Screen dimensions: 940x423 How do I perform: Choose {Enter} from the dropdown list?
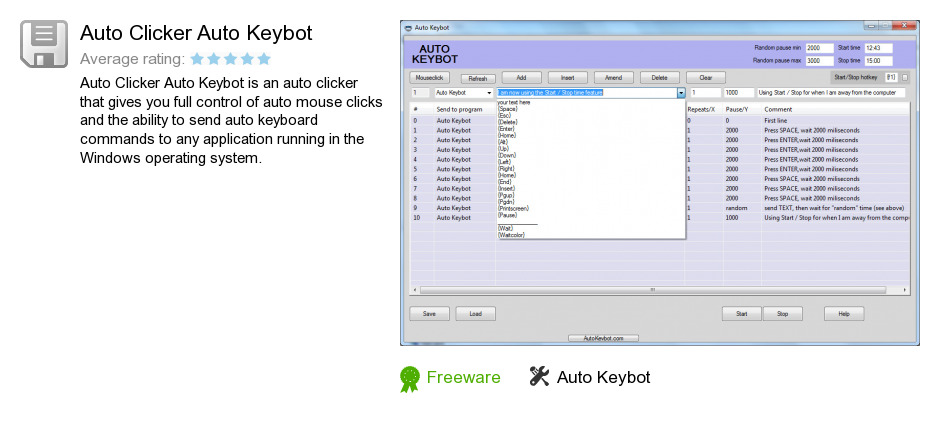[507, 129]
